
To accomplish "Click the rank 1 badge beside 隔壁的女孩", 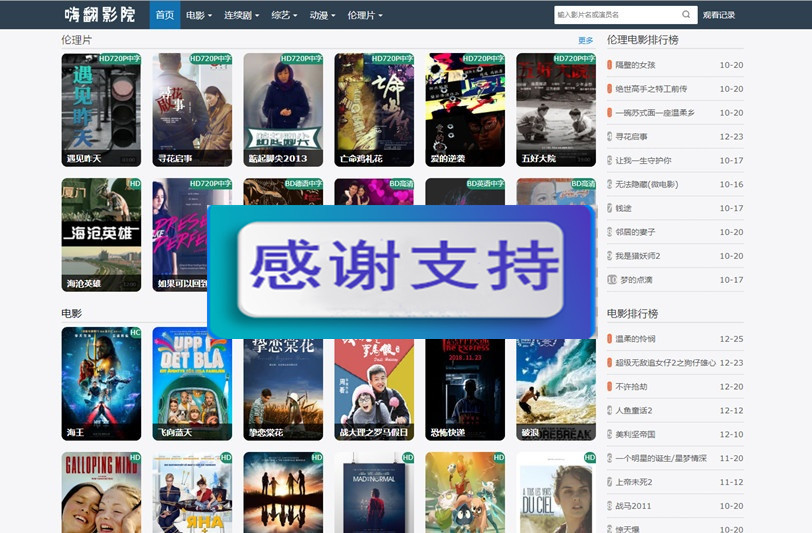I will 610,65.
